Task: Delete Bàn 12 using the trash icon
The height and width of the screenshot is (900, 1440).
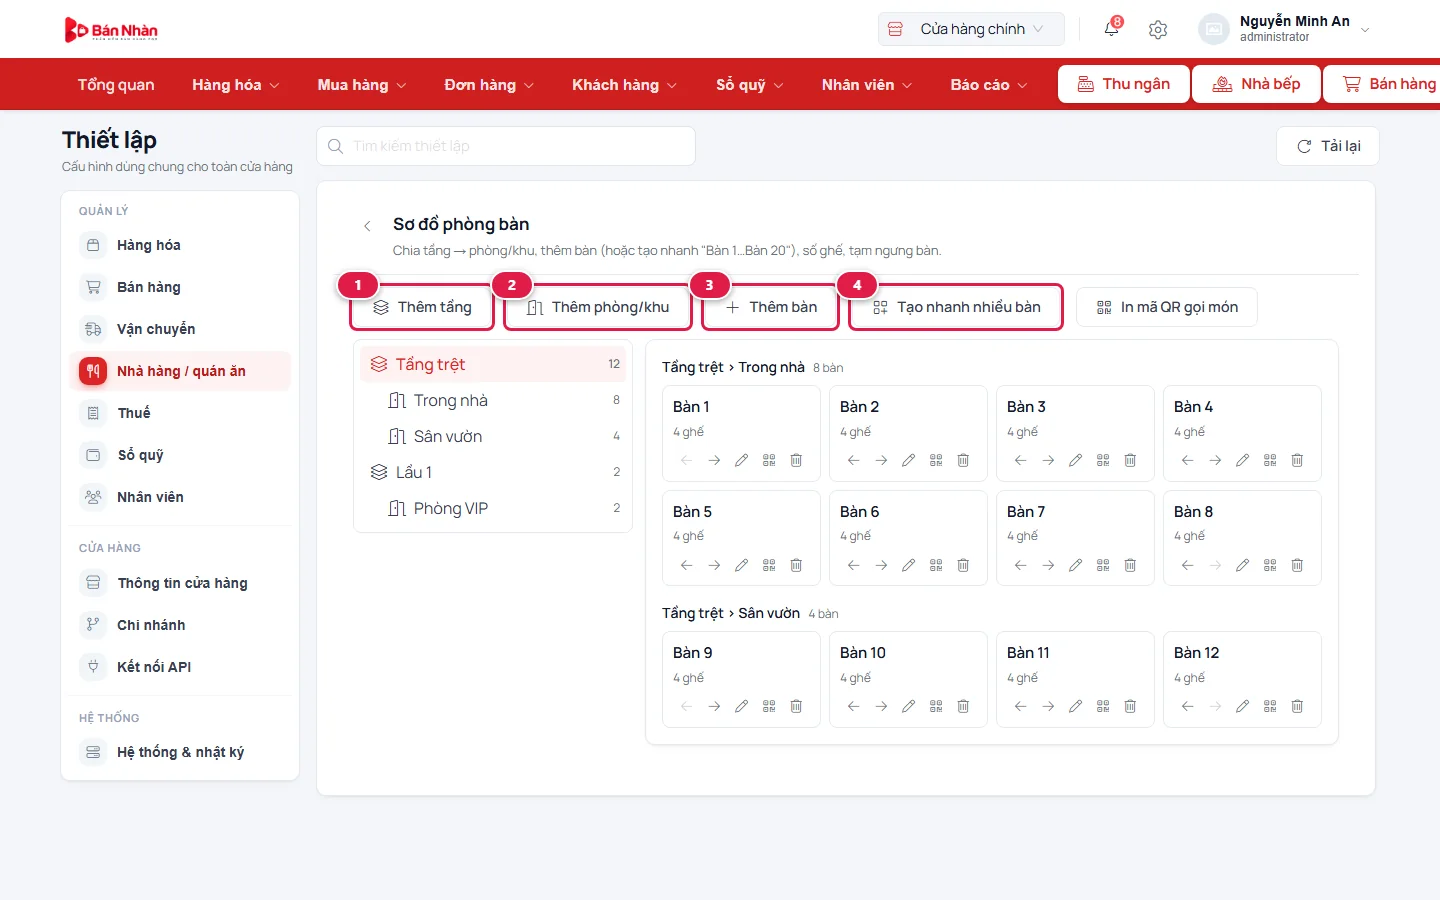Action: pyautogui.click(x=1297, y=706)
